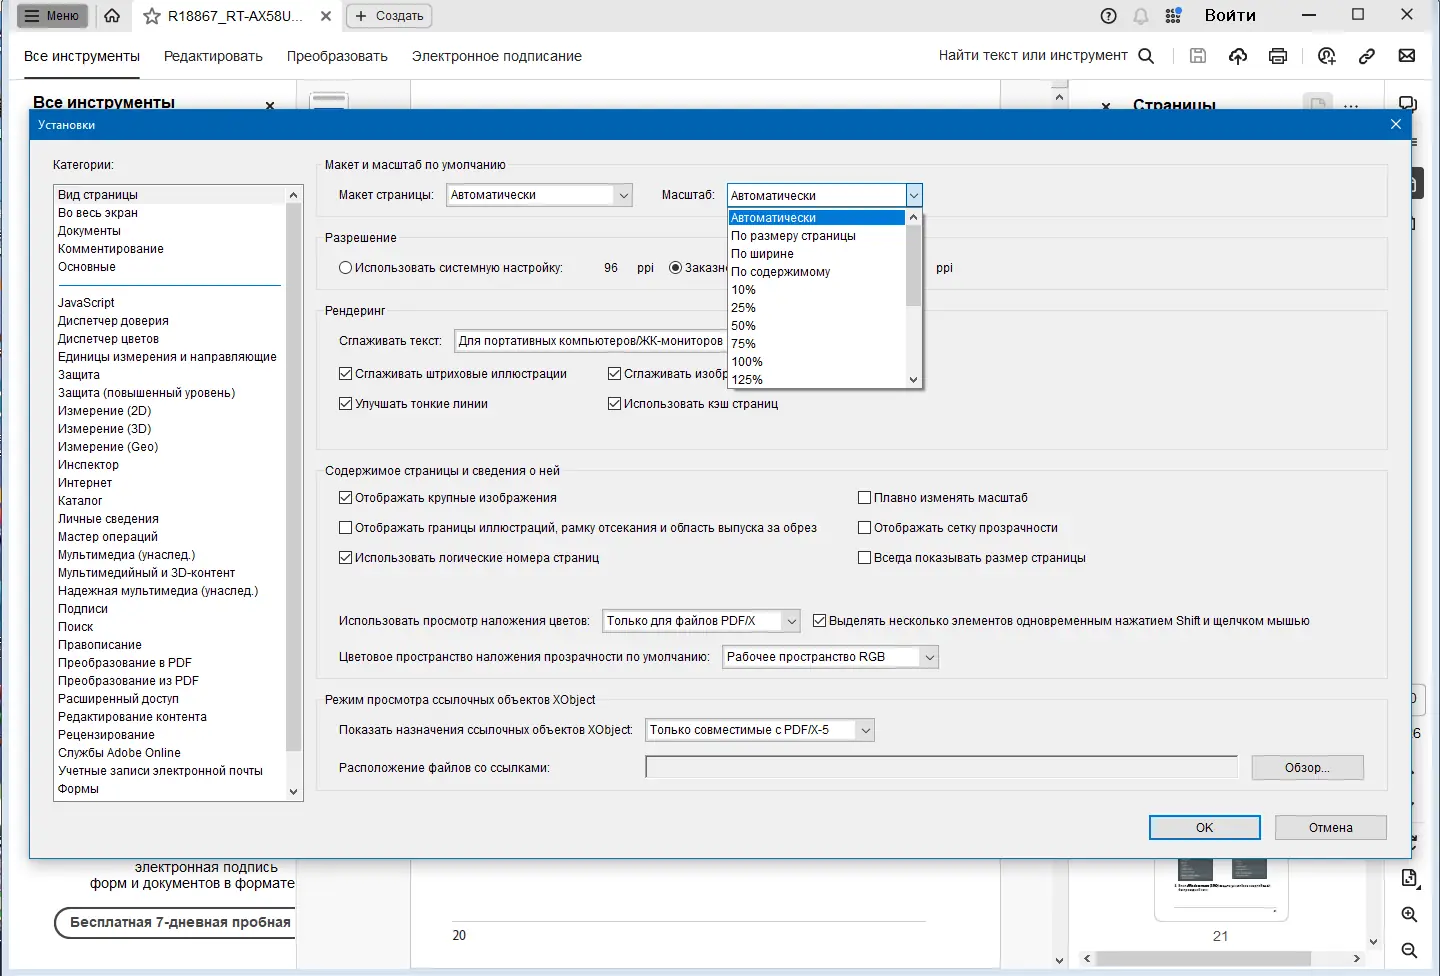Collapse the Масштаб dropdown arrow
Image resolution: width=1440 pixels, height=976 pixels.
coord(914,195)
